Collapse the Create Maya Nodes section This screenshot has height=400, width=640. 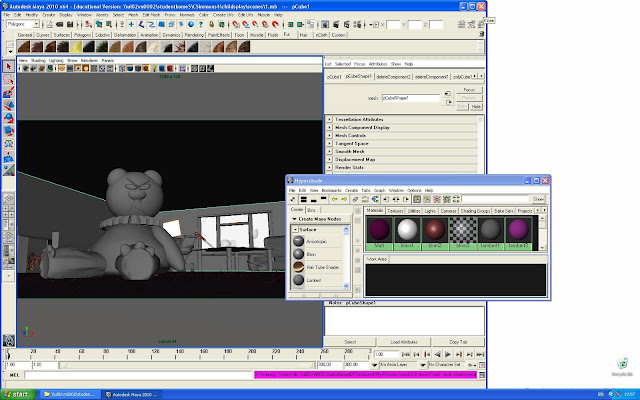point(294,219)
